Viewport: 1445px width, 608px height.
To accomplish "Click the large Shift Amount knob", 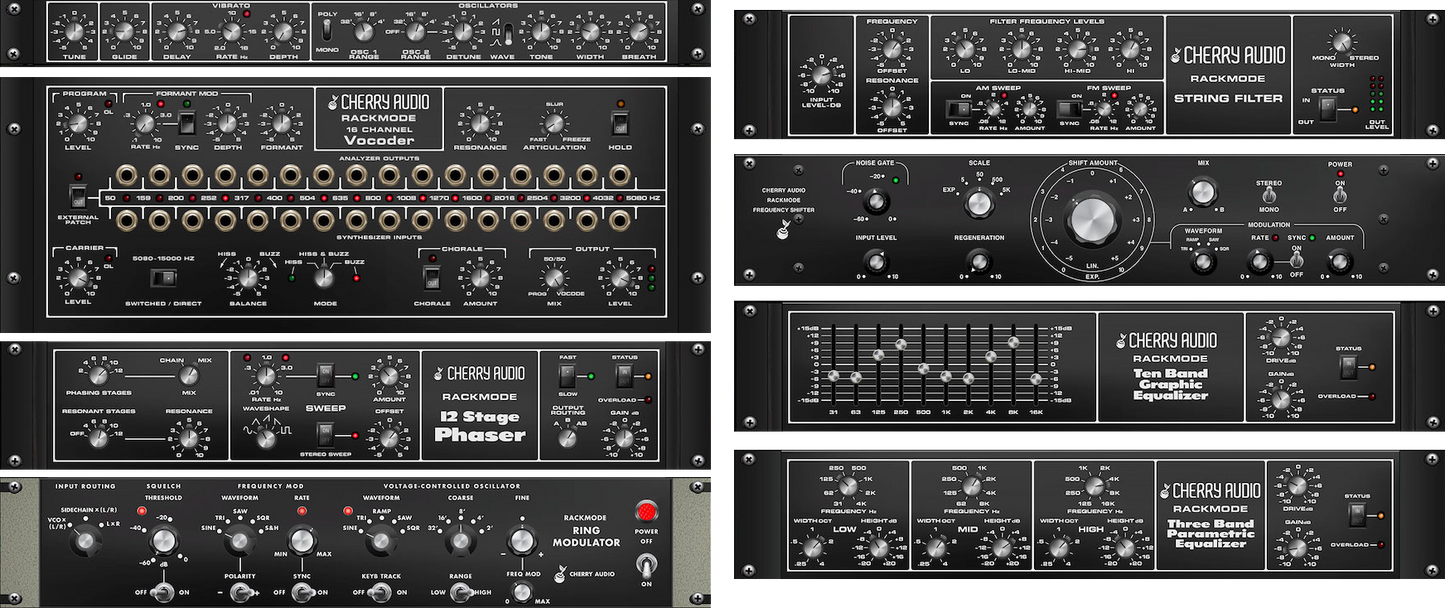I will tap(1091, 222).
